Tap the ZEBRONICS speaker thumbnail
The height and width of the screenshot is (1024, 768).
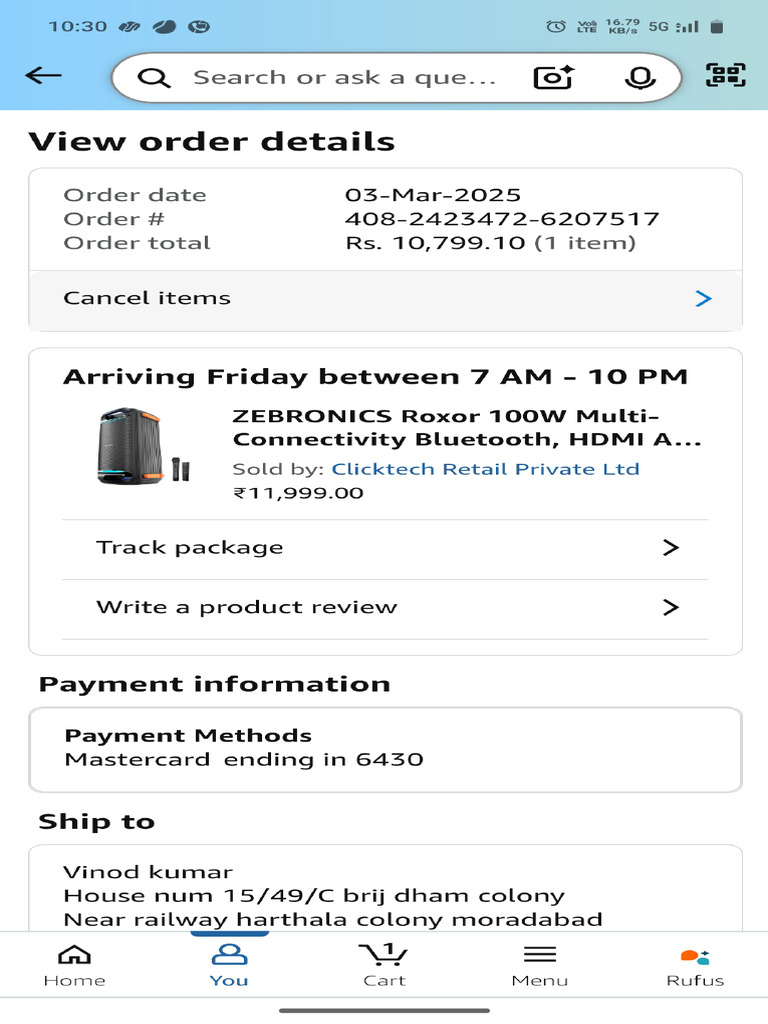[138, 446]
